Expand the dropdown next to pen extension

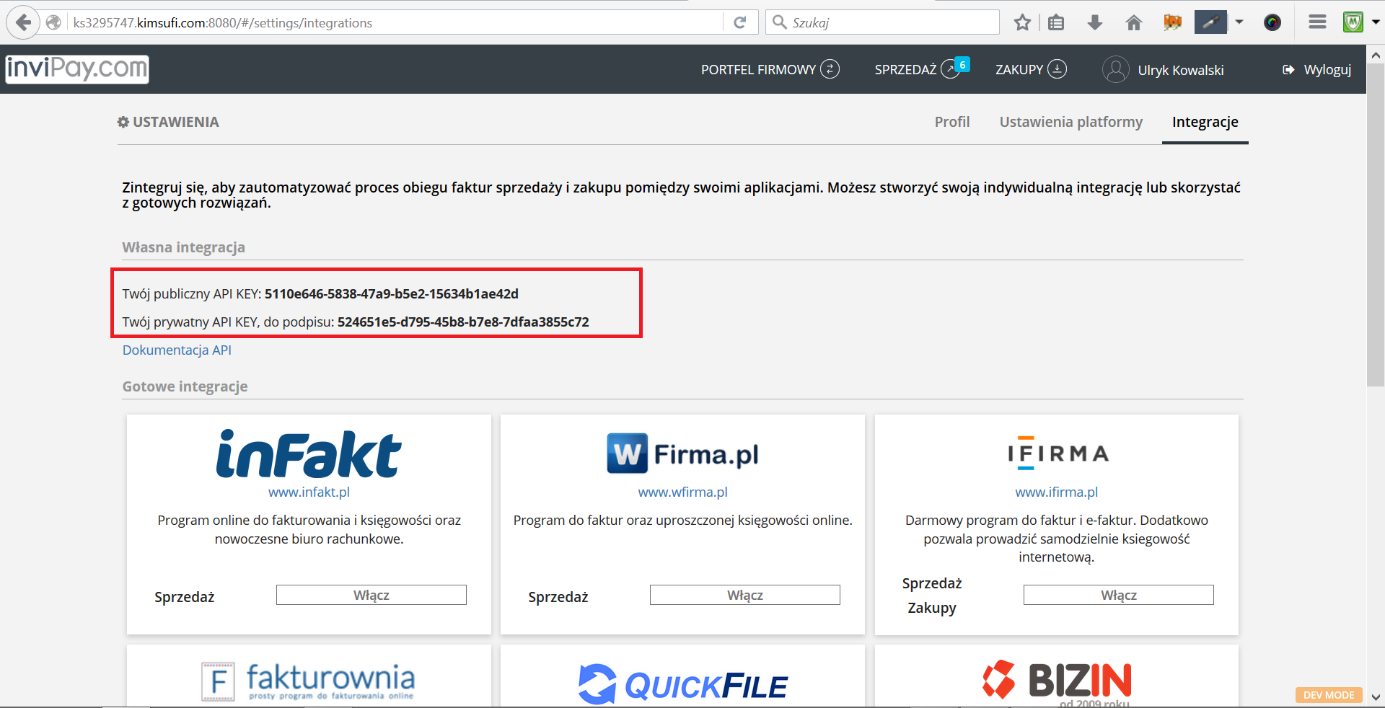coord(1239,22)
